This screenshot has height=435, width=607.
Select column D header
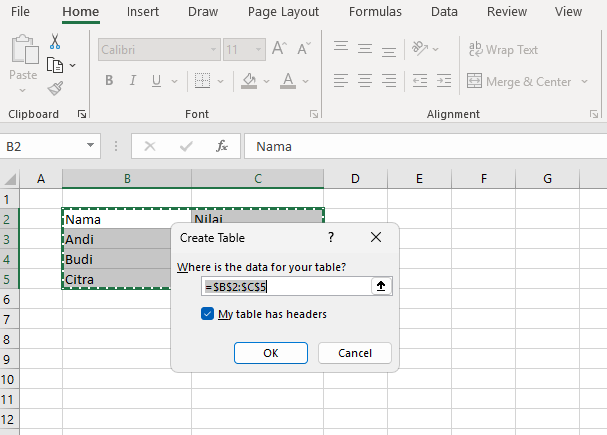[x=355, y=179]
